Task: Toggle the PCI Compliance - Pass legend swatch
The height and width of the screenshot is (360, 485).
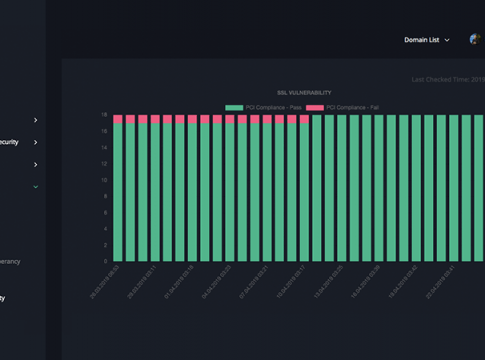Action: pos(234,108)
